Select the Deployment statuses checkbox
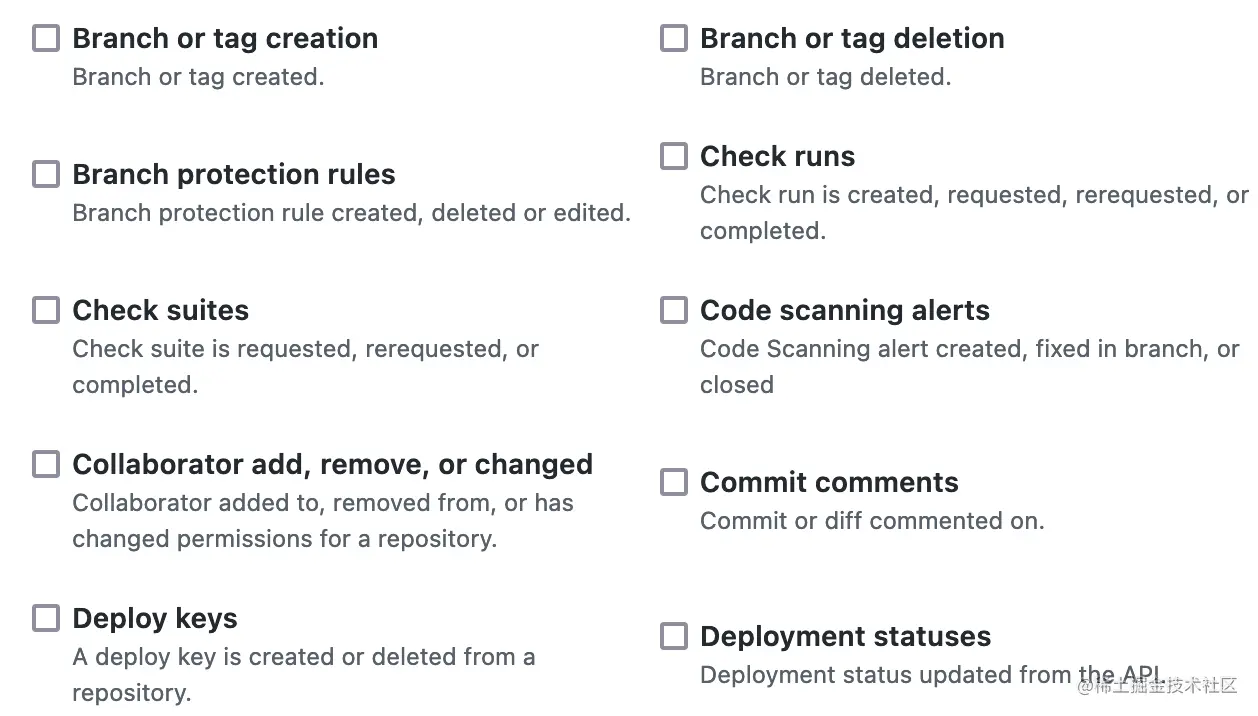This screenshot has width=1258, height=716. click(674, 636)
